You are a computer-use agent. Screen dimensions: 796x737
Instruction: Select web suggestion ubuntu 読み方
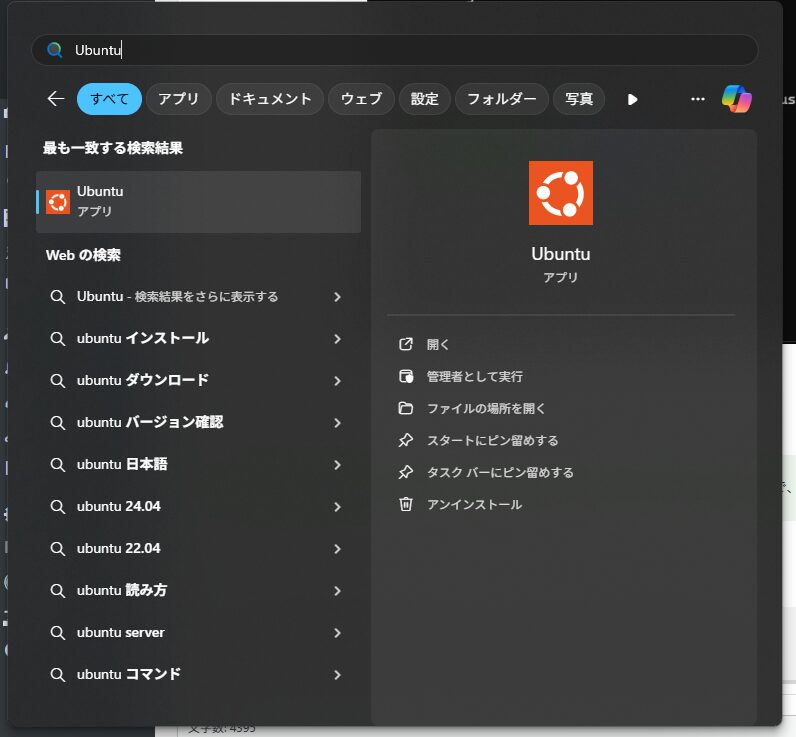(x=198, y=591)
